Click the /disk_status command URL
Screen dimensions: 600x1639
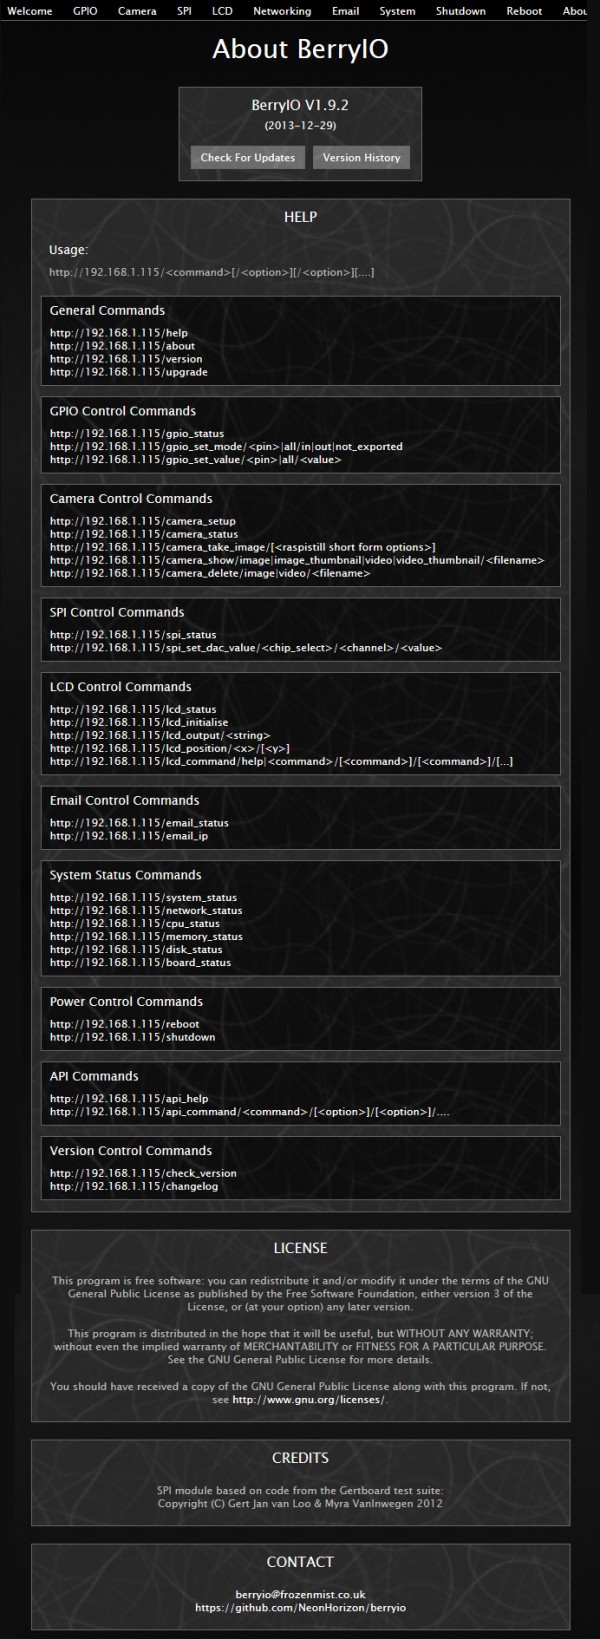pyautogui.click(x=136, y=950)
